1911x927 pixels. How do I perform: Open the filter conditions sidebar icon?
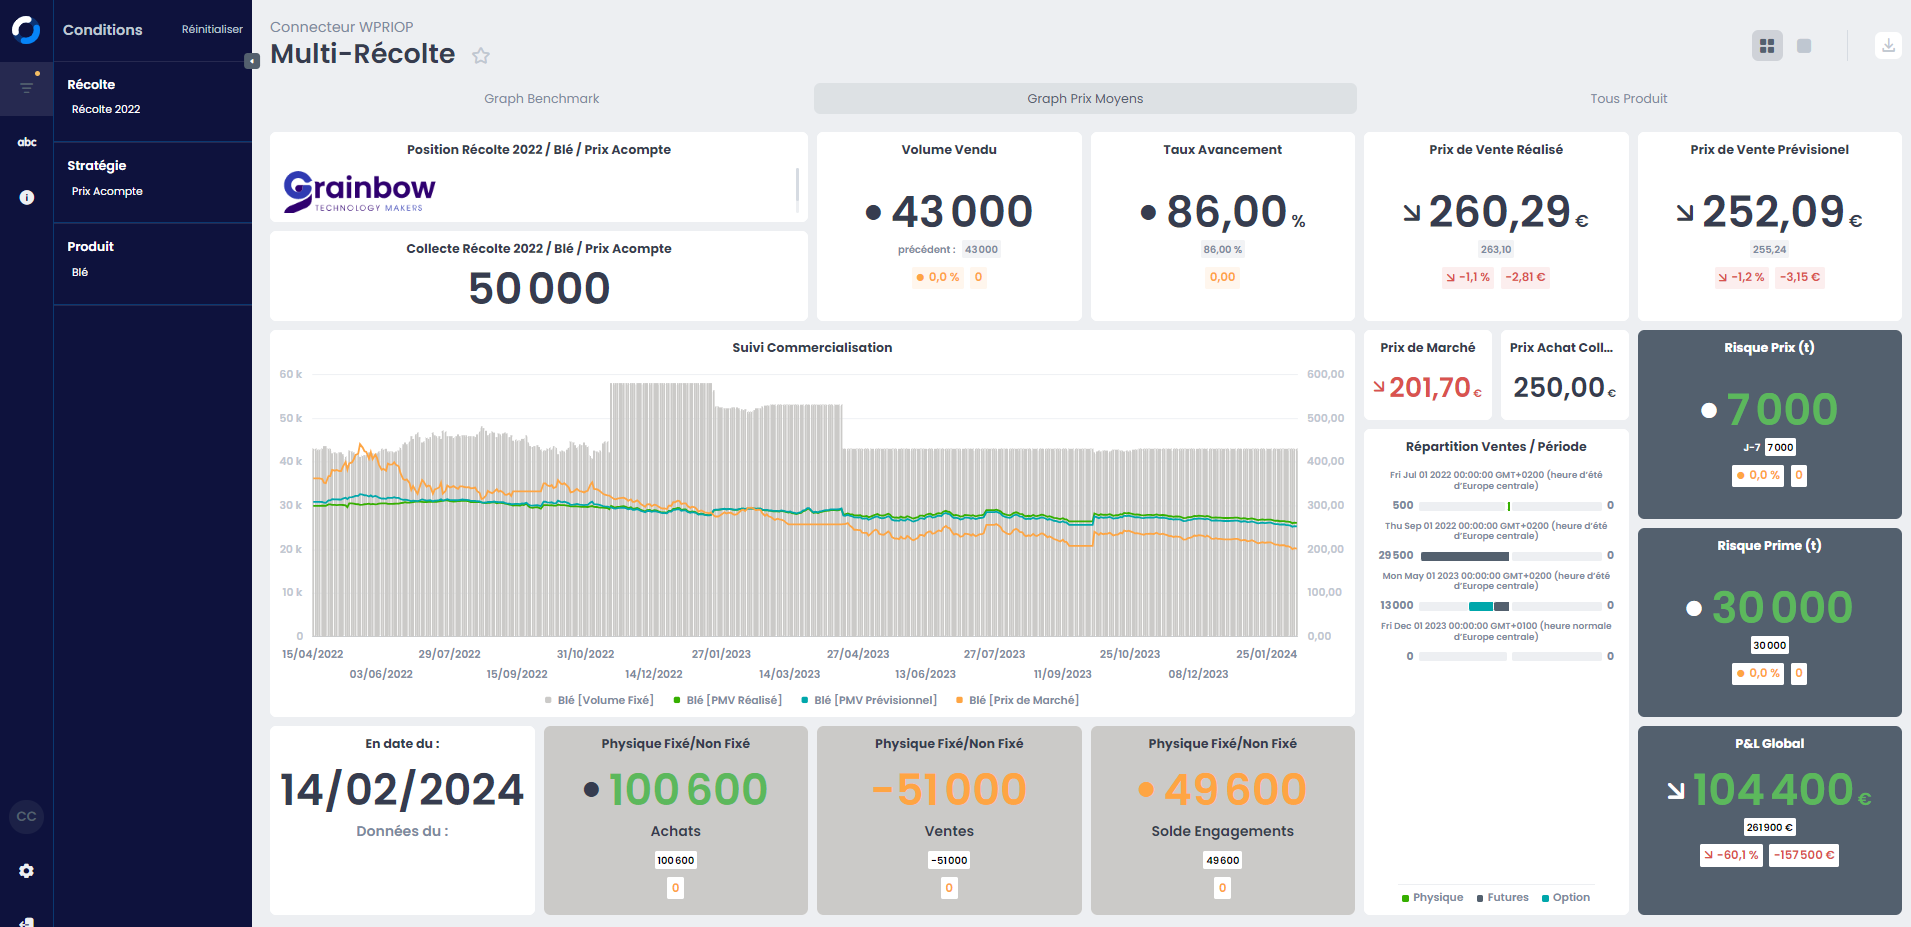click(x=27, y=87)
